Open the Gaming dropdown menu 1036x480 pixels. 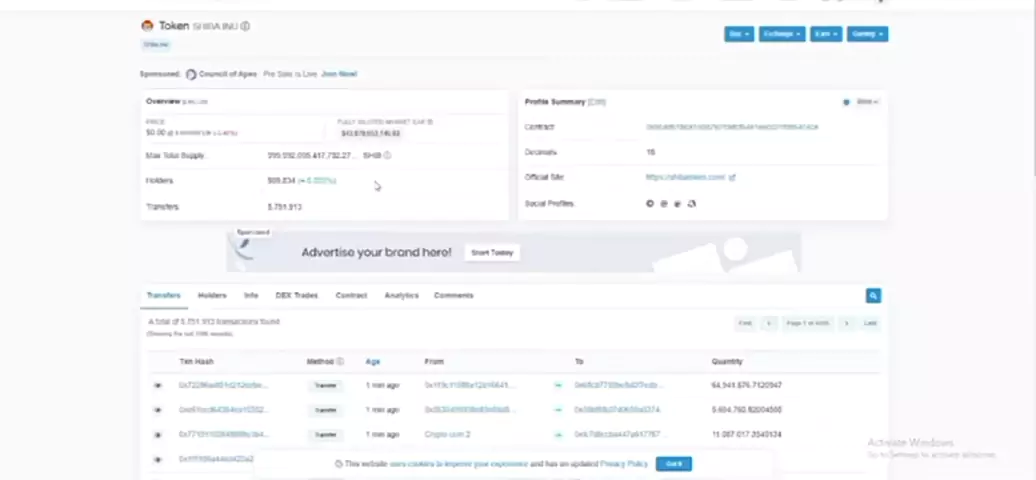[x=866, y=34]
